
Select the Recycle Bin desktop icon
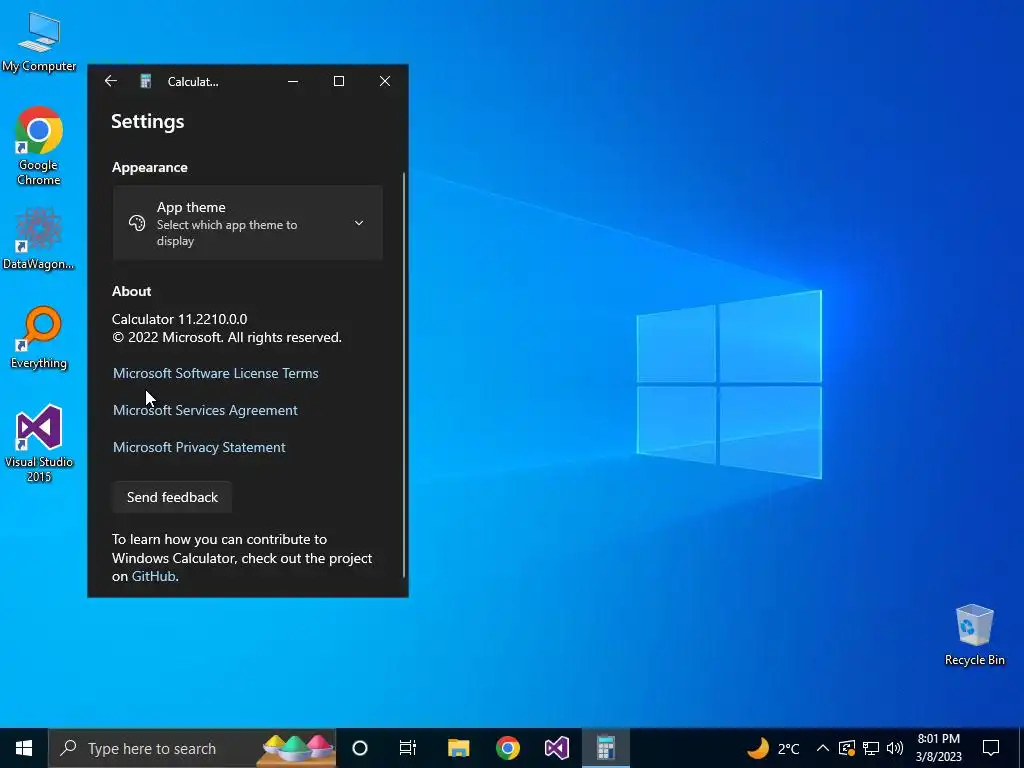(974, 635)
